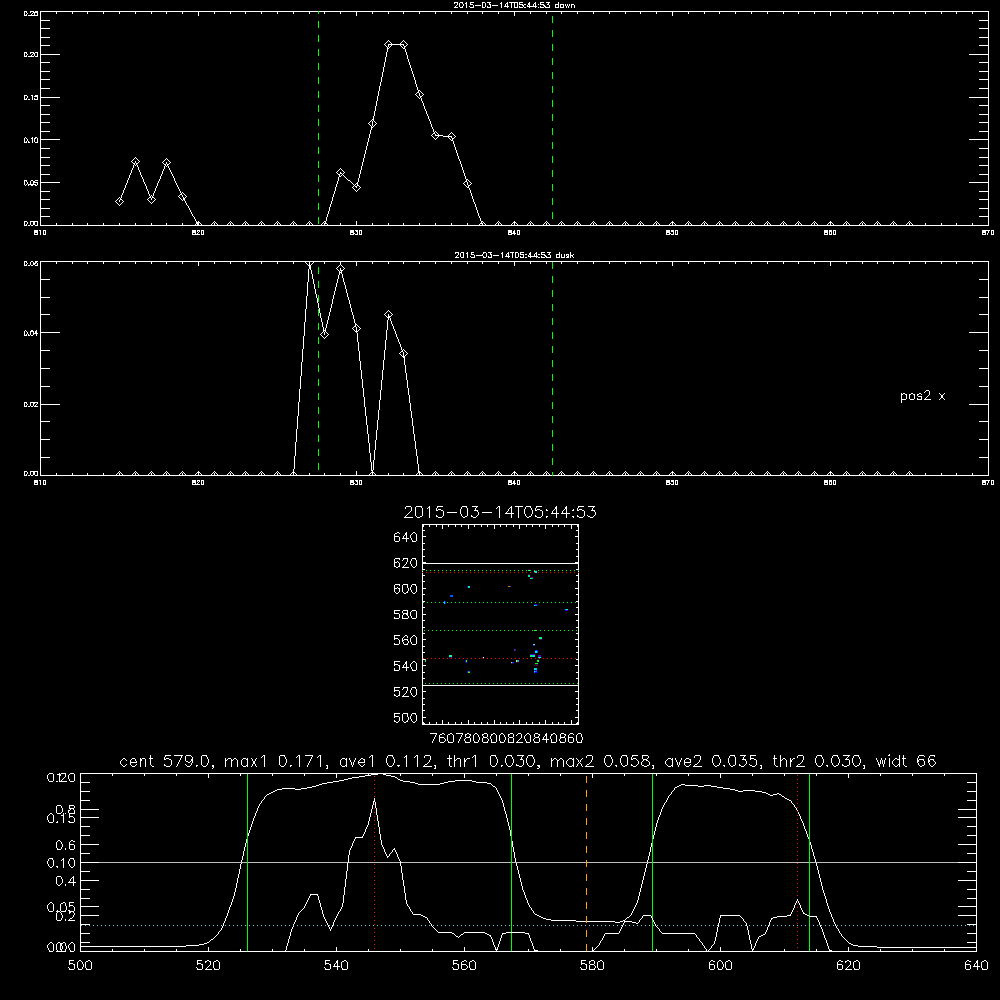Screen dimensions: 1000x1000
Task: Click the x-axis label 560 of bottom plot
Action: [464, 966]
